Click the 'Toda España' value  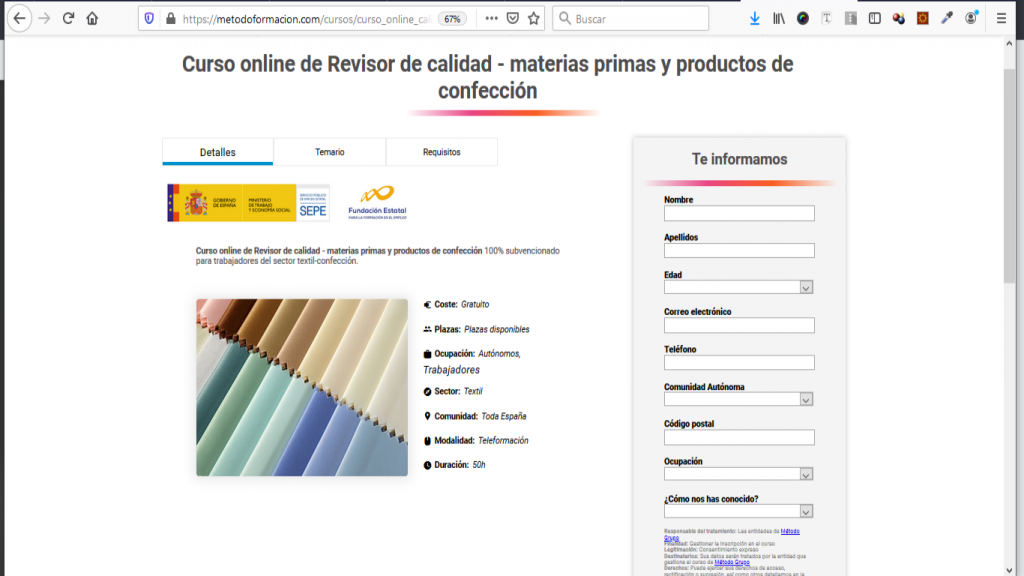point(504,416)
